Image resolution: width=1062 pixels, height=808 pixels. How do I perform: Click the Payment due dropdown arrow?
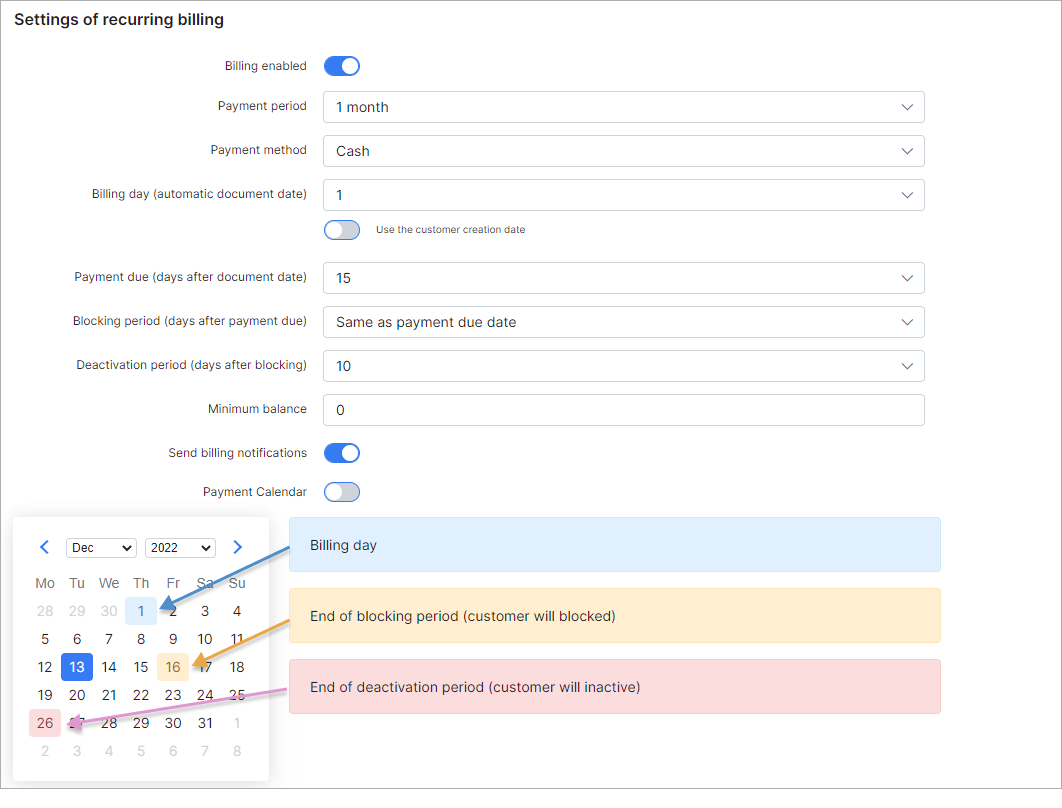click(x=908, y=276)
